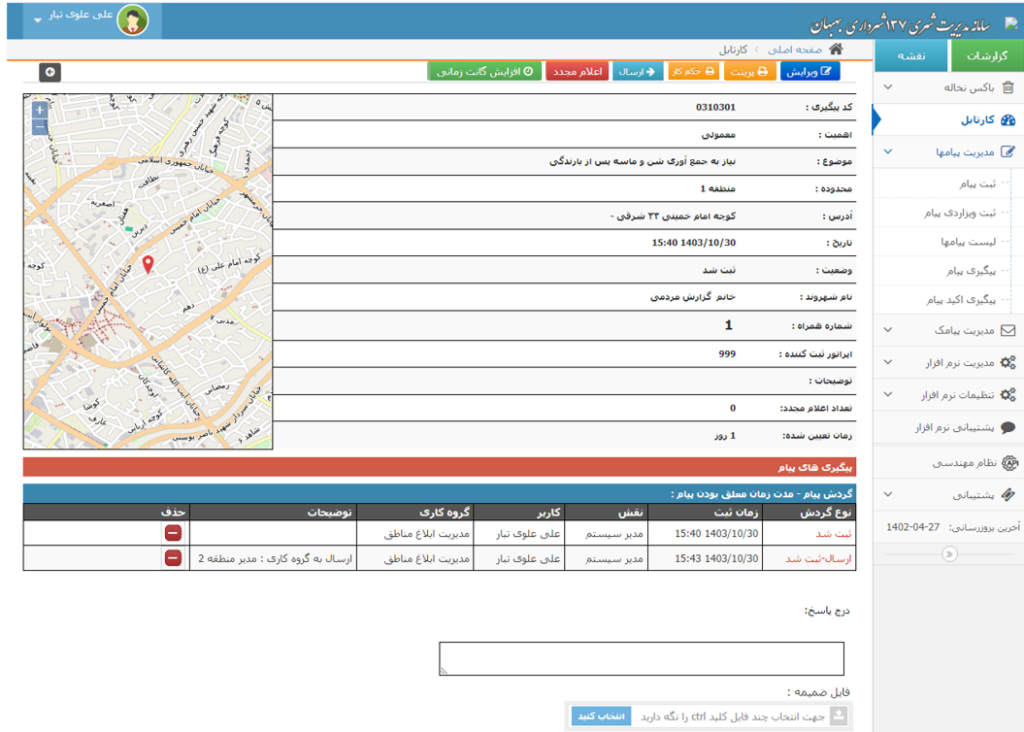The height and width of the screenshot is (732, 1024).
Task: Click the درج پاسخ text field
Action: (x=641, y=658)
